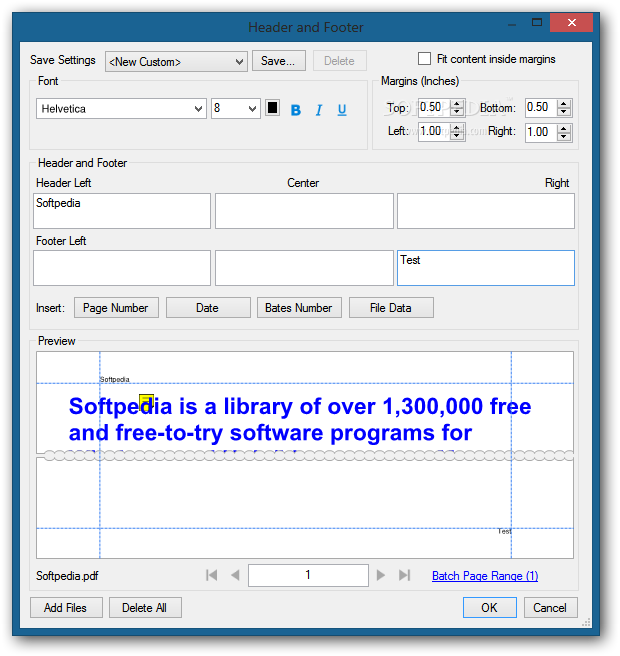Viewport: 620px width, 656px height.
Task: Open the Batch Page Range (1) link
Action: 485,576
